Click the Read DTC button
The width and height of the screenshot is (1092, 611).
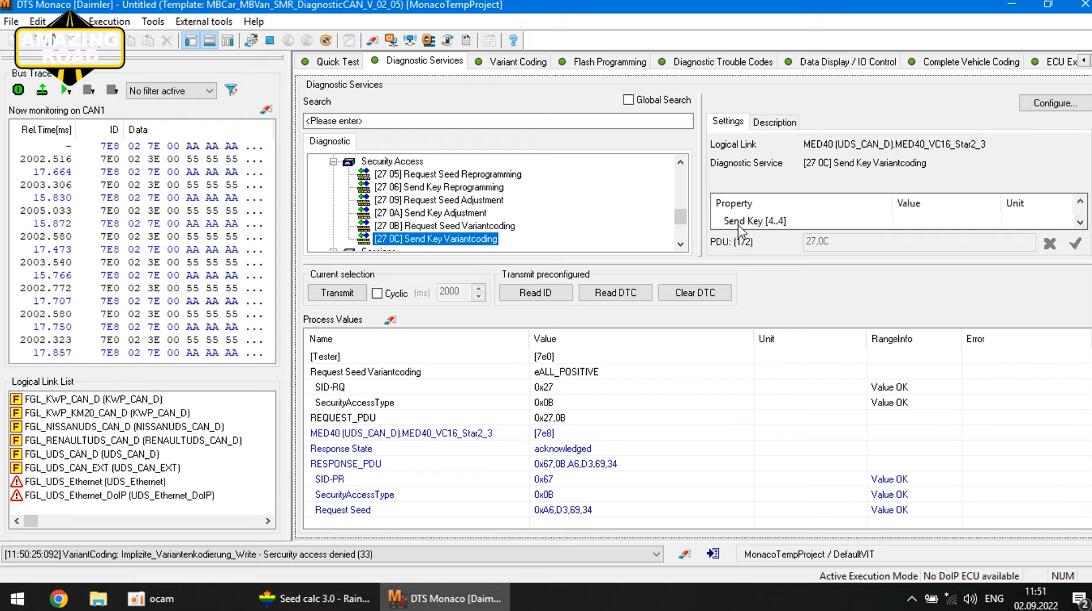click(615, 293)
